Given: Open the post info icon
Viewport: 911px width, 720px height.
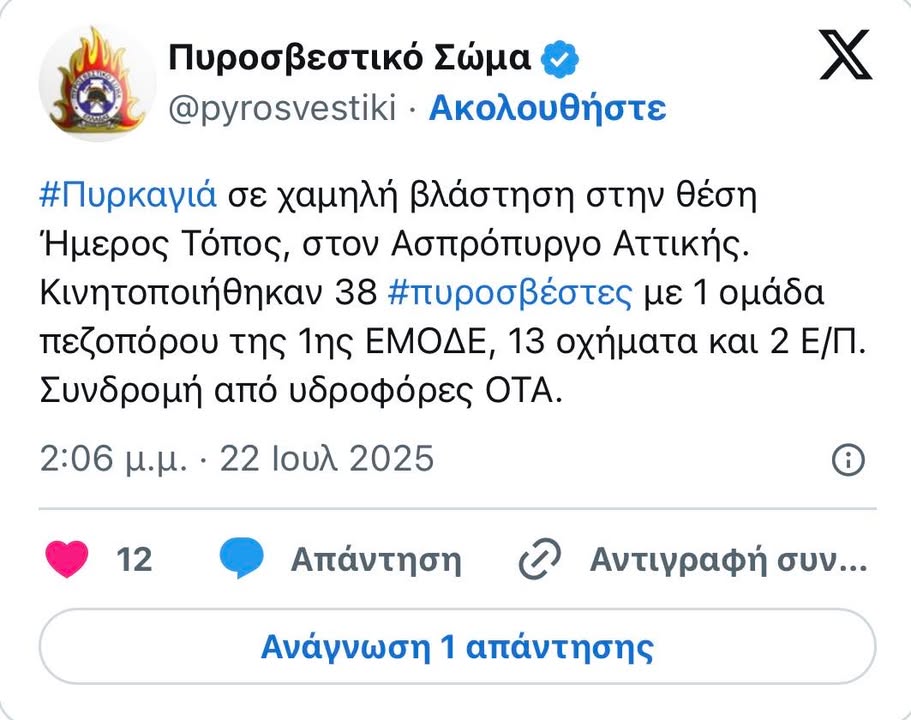Looking at the screenshot, I should point(848,459).
